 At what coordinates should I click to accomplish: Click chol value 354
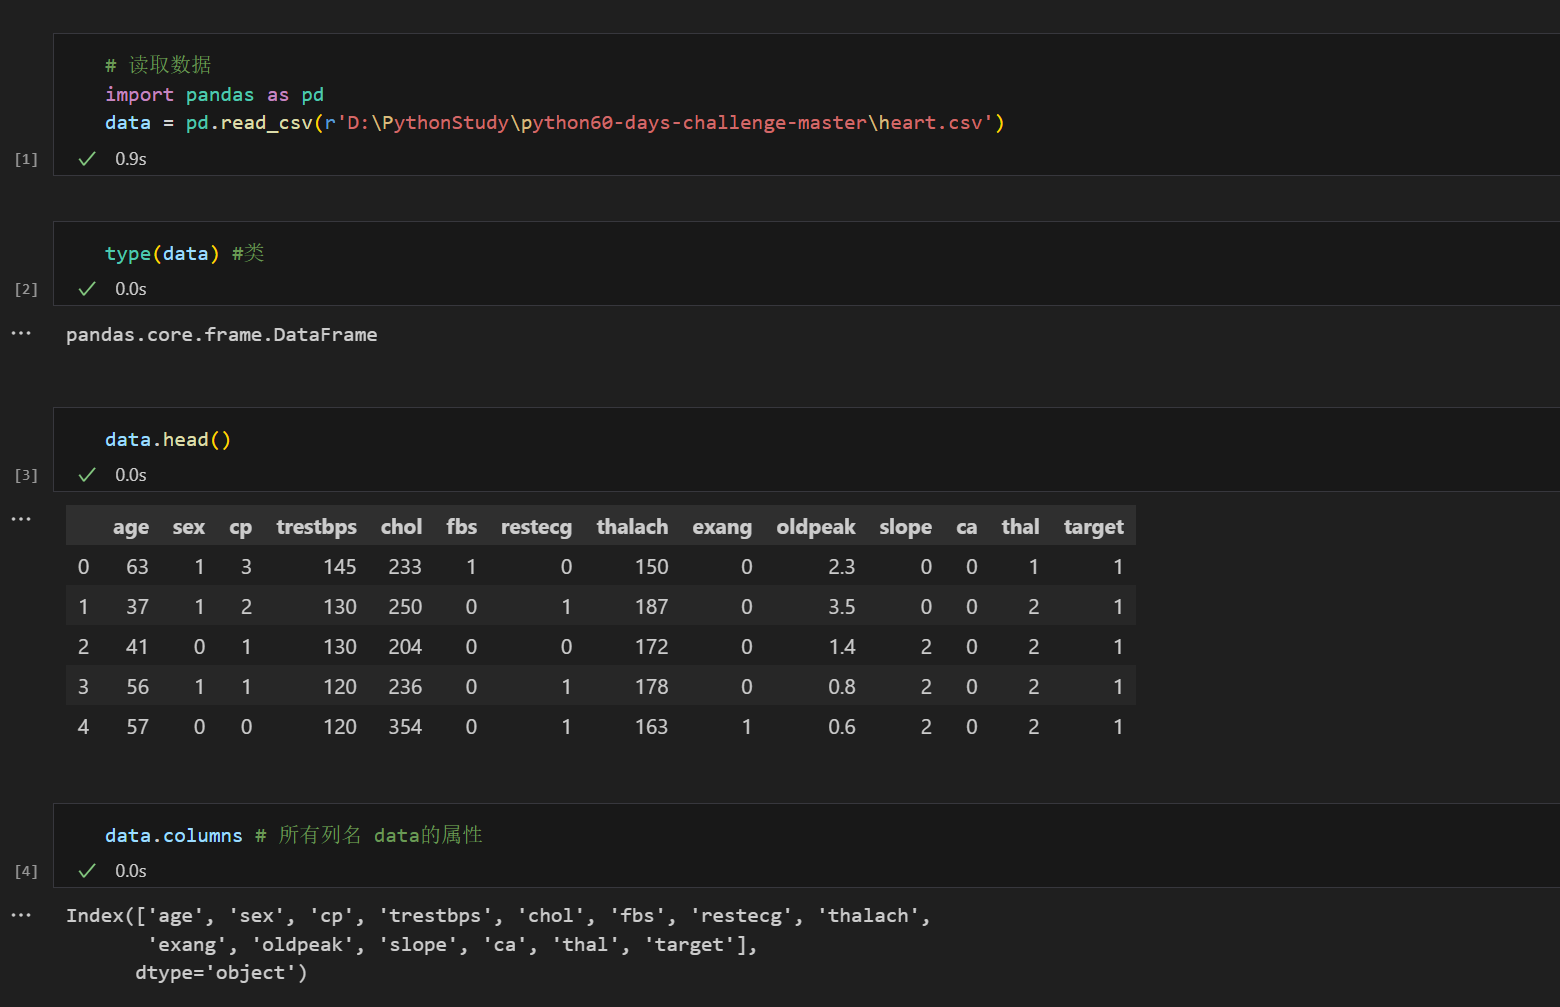(405, 727)
